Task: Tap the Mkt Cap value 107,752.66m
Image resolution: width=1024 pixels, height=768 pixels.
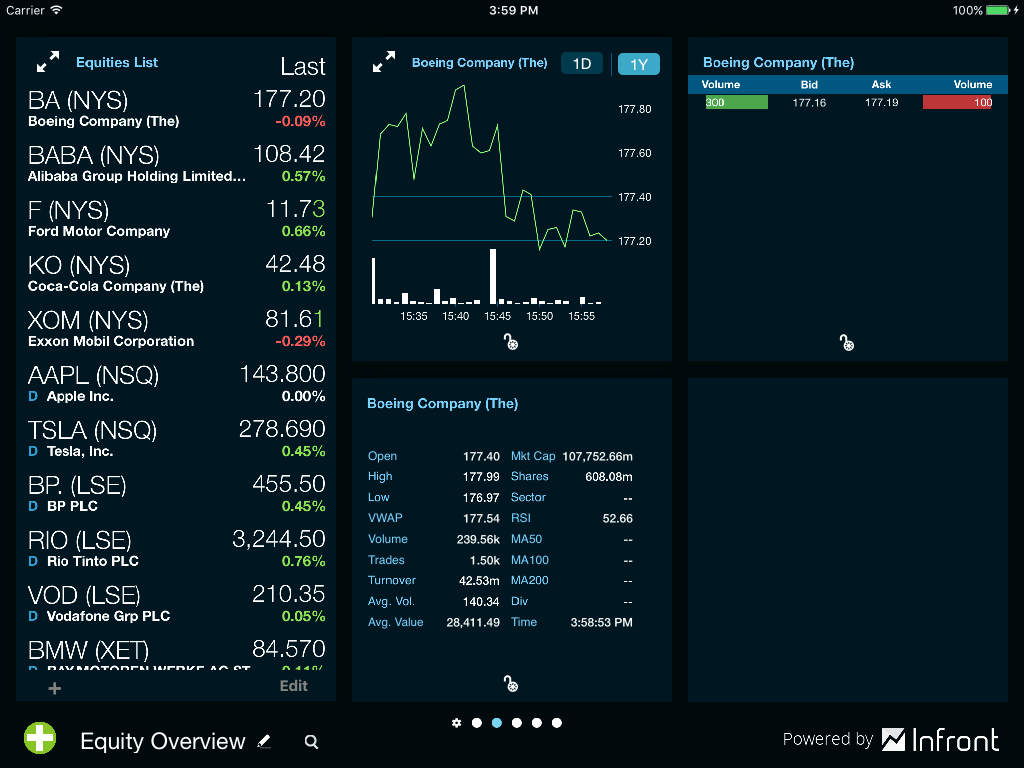Action: tap(598, 456)
